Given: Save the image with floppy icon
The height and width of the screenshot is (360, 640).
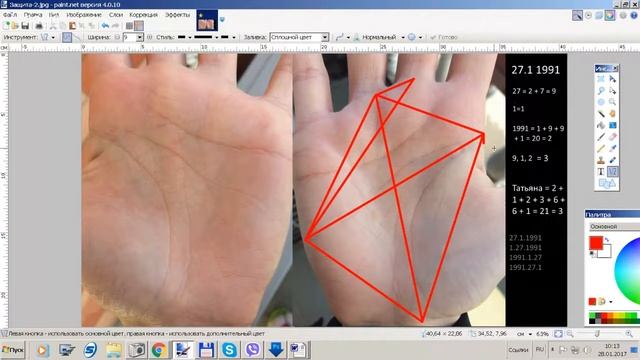Looking at the screenshot, I should point(25,26).
